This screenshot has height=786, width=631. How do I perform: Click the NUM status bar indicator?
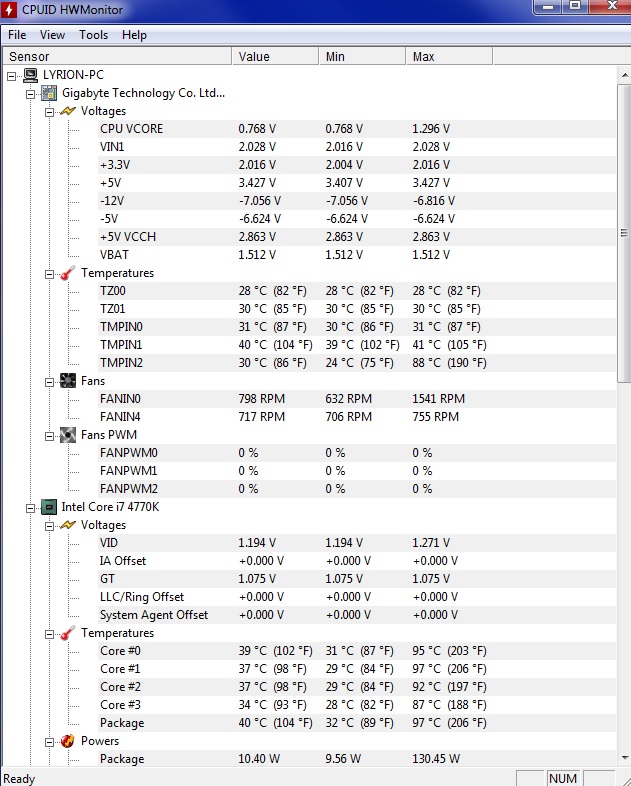[x=563, y=778]
